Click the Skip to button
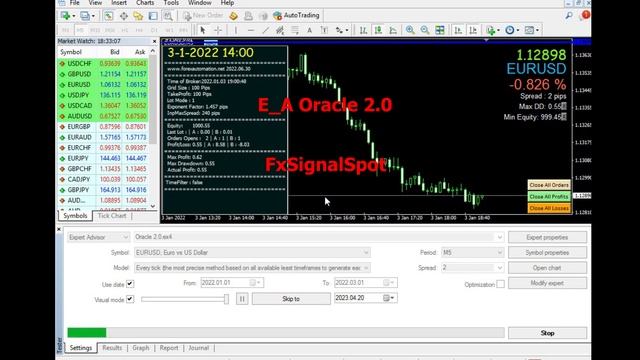Screen dimensions: 640x360 click(x=291, y=299)
